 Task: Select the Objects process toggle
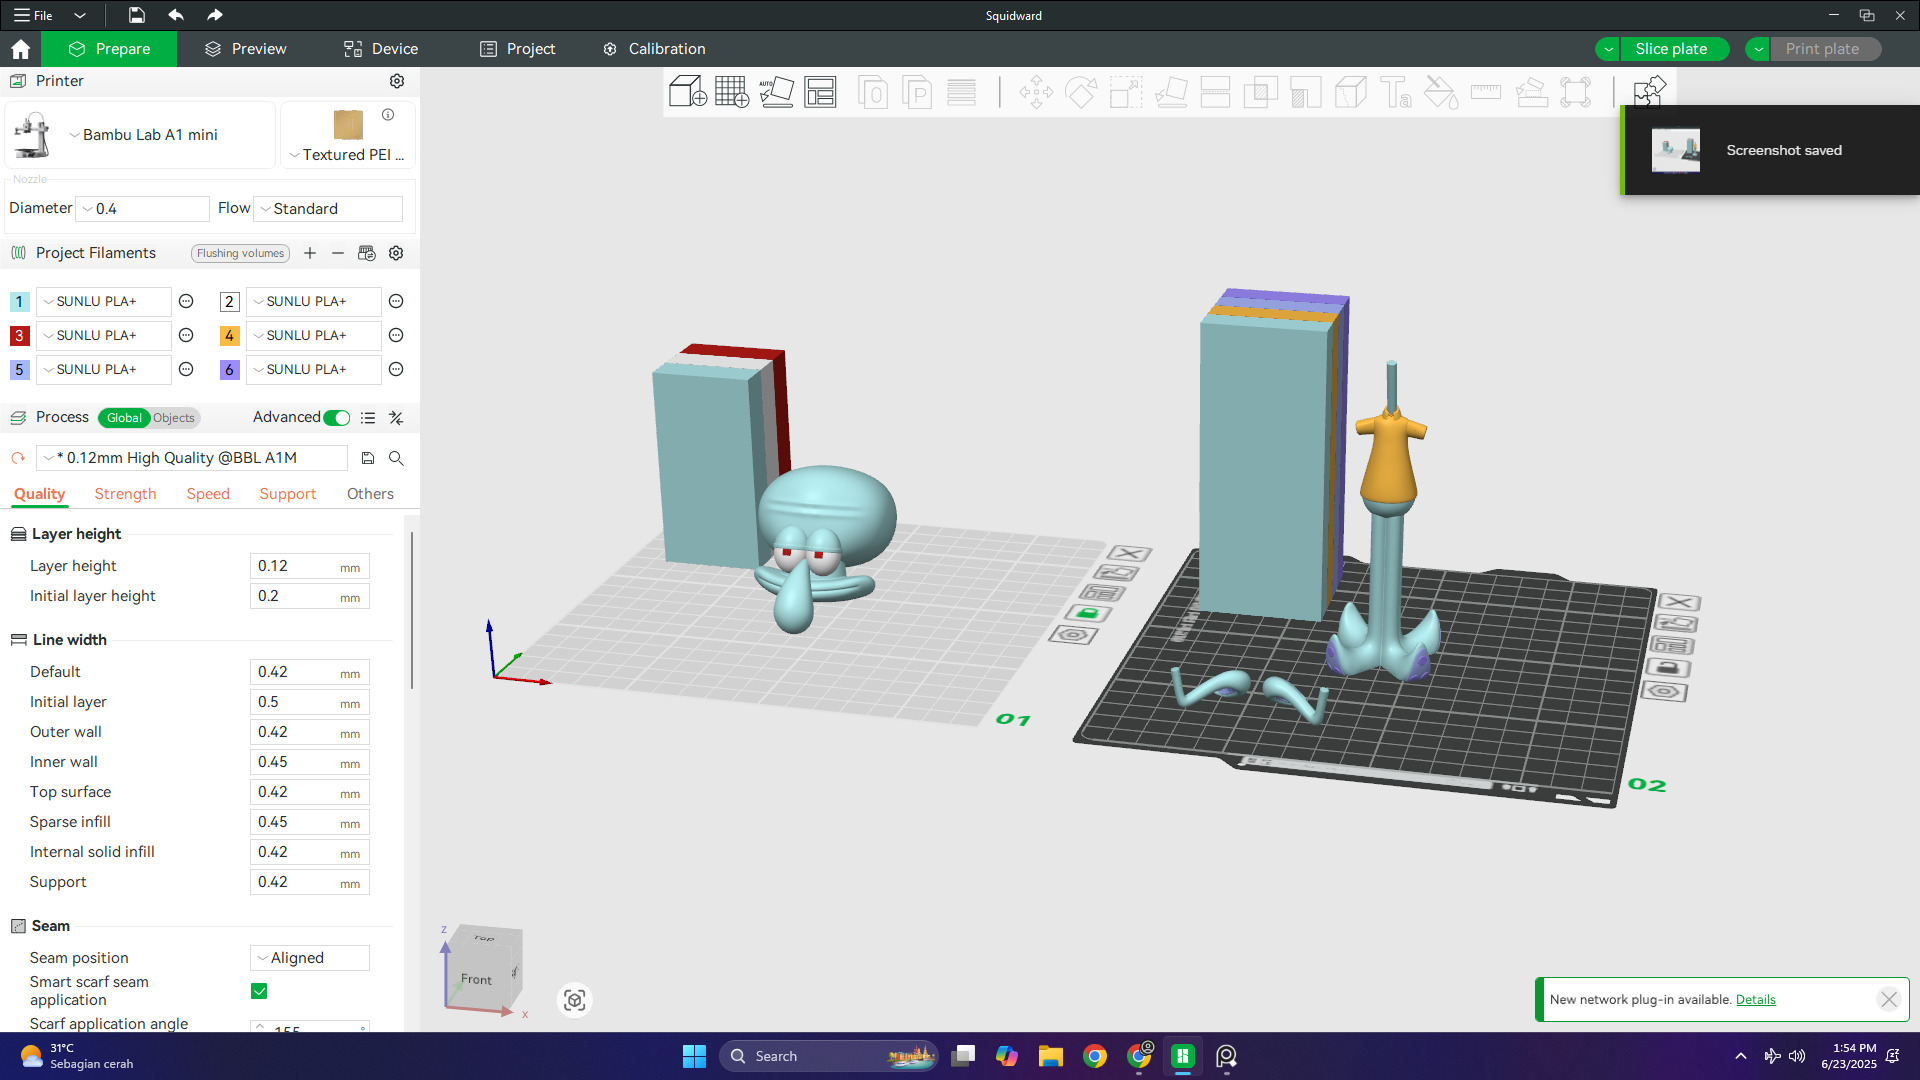(x=174, y=418)
